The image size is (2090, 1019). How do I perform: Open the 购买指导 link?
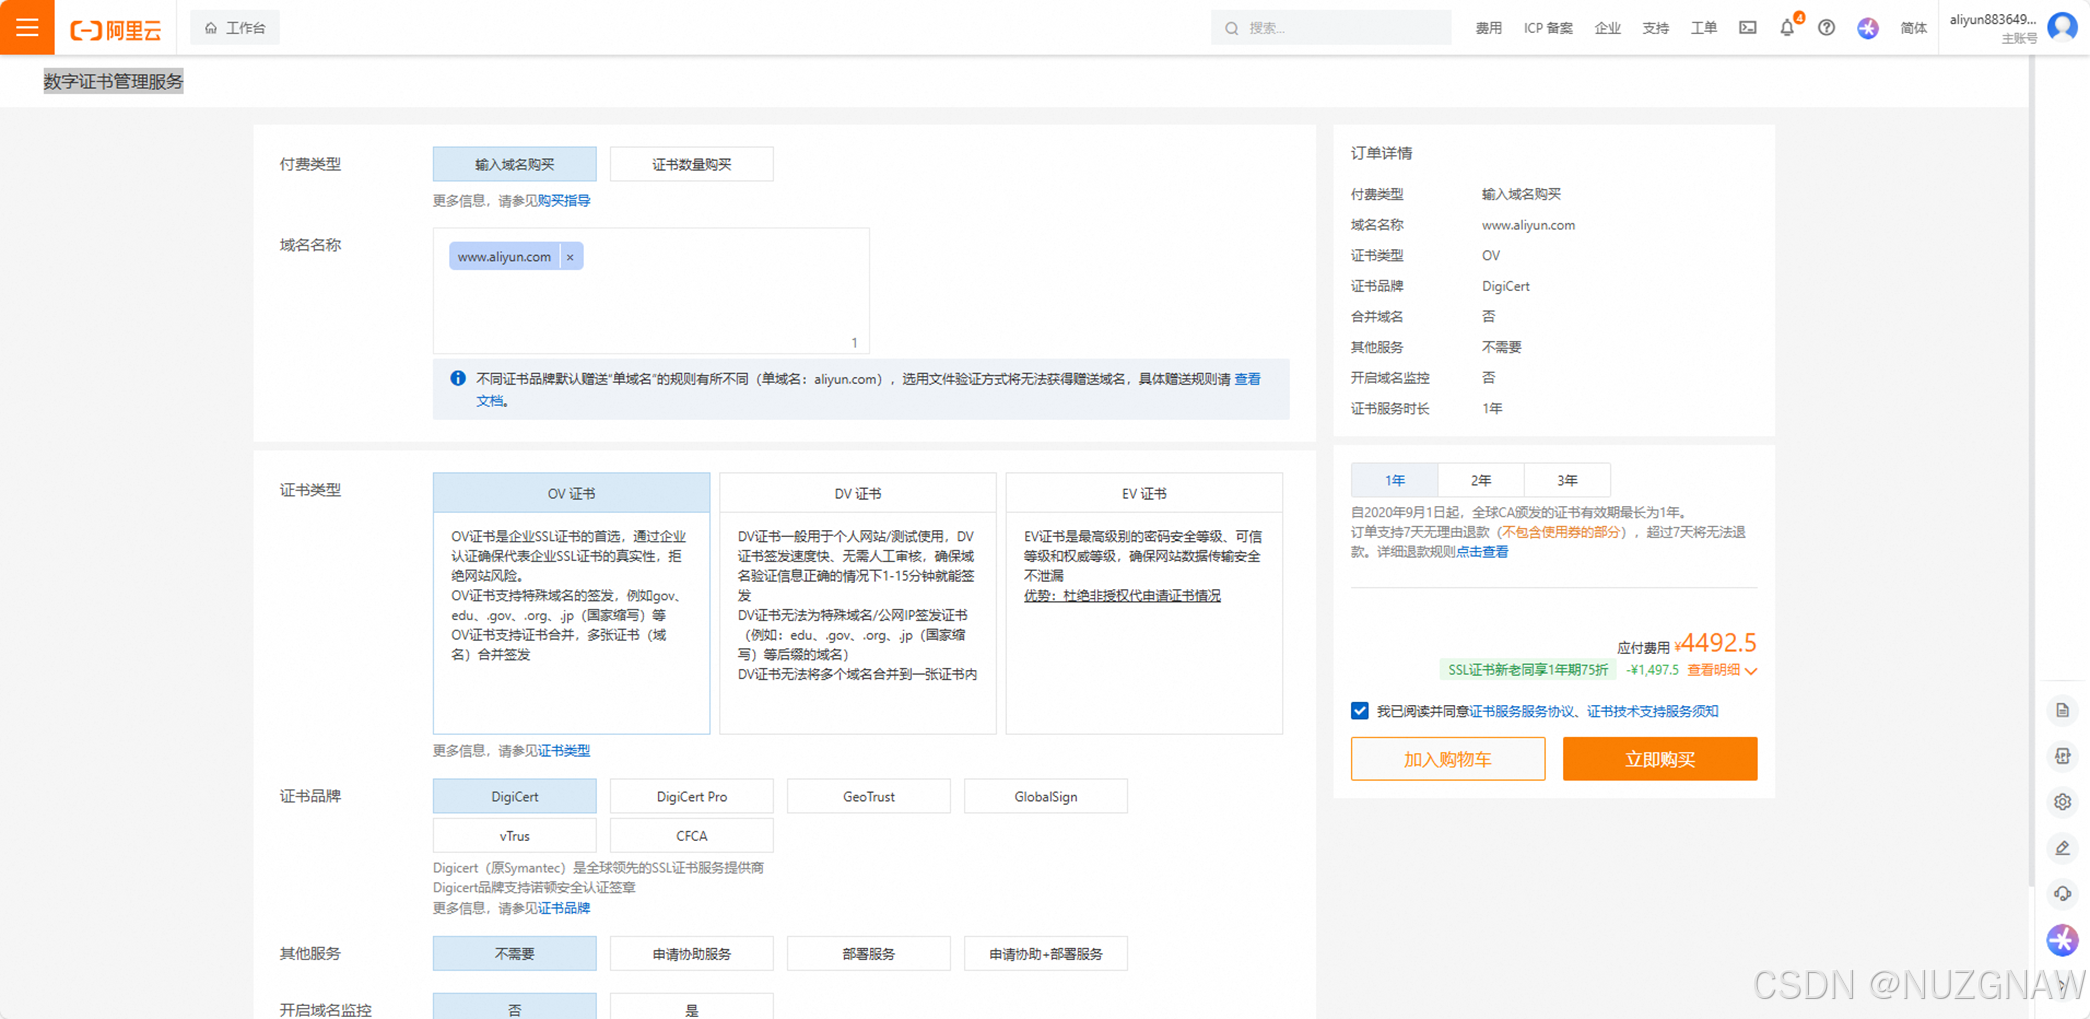(x=564, y=201)
